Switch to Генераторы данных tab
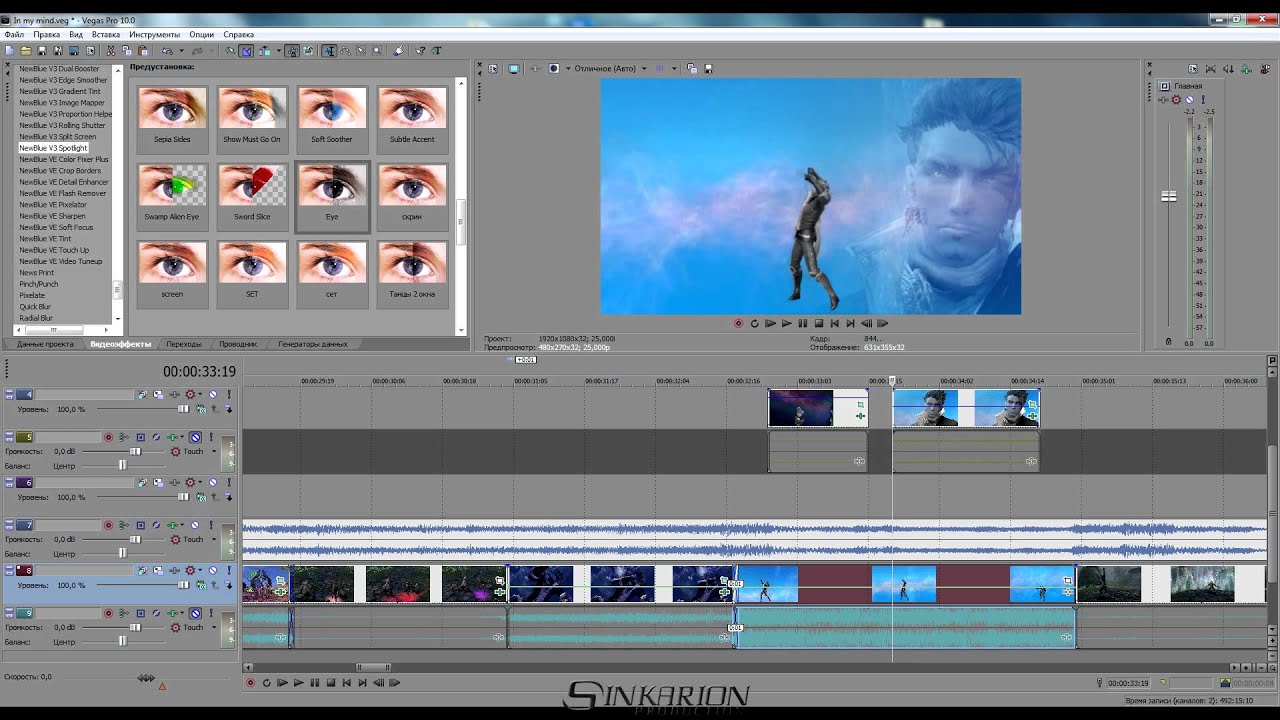 [x=313, y=344]
